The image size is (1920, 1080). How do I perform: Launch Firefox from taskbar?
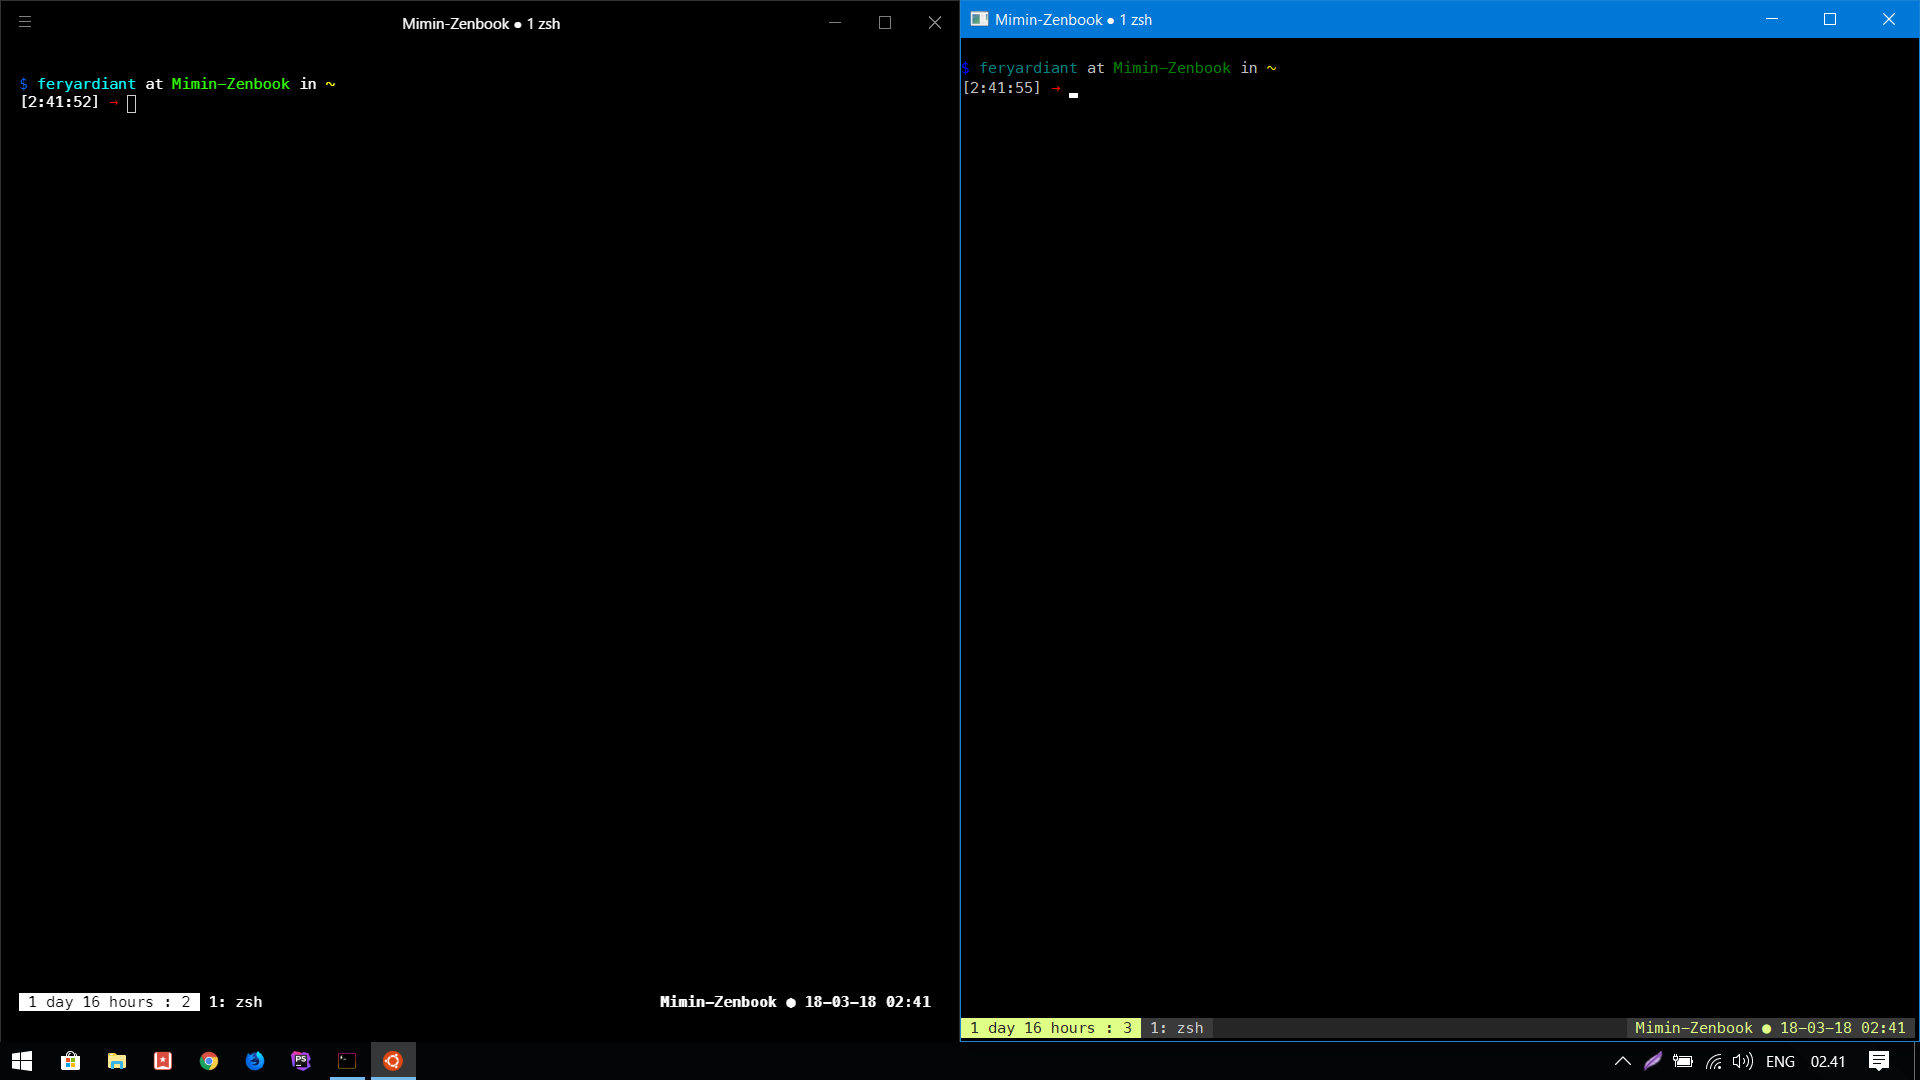255,1061
